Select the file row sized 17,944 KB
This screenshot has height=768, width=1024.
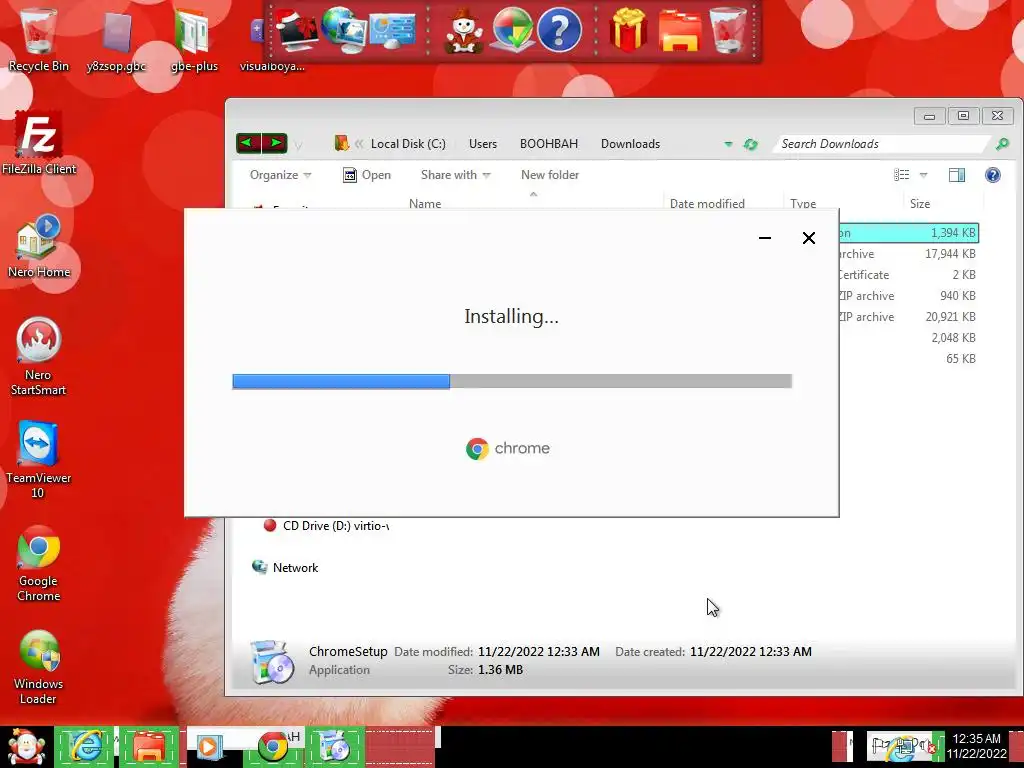[908, 254]
